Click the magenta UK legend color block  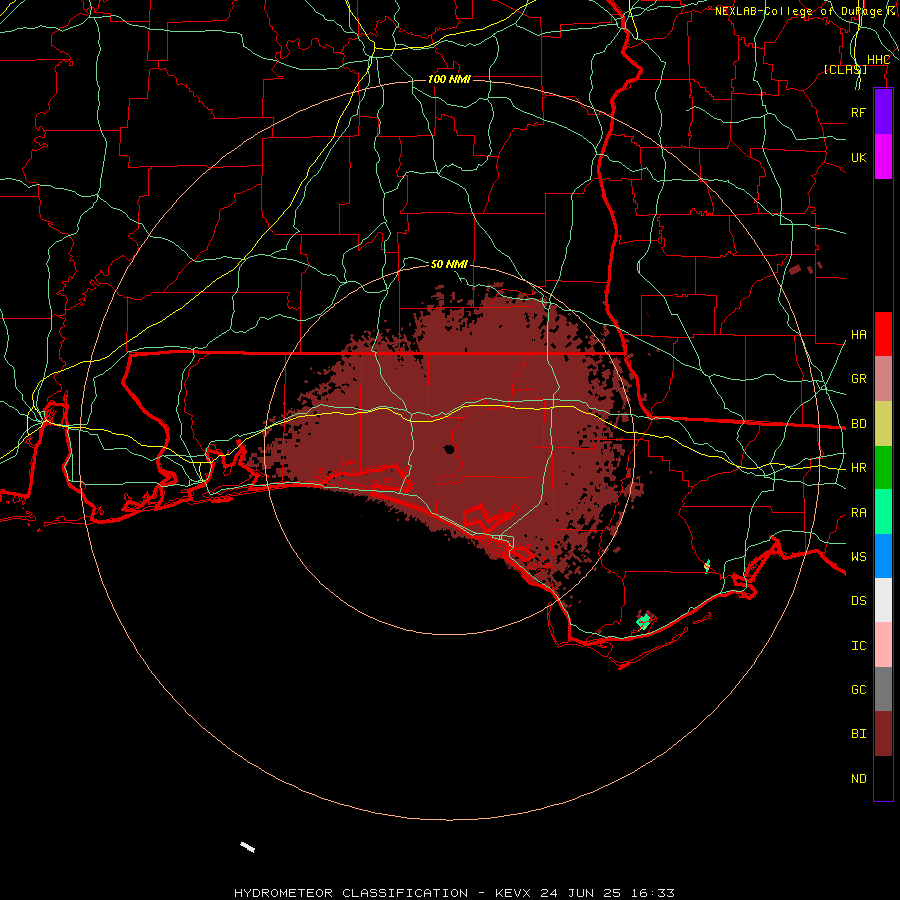click(883, 157)
